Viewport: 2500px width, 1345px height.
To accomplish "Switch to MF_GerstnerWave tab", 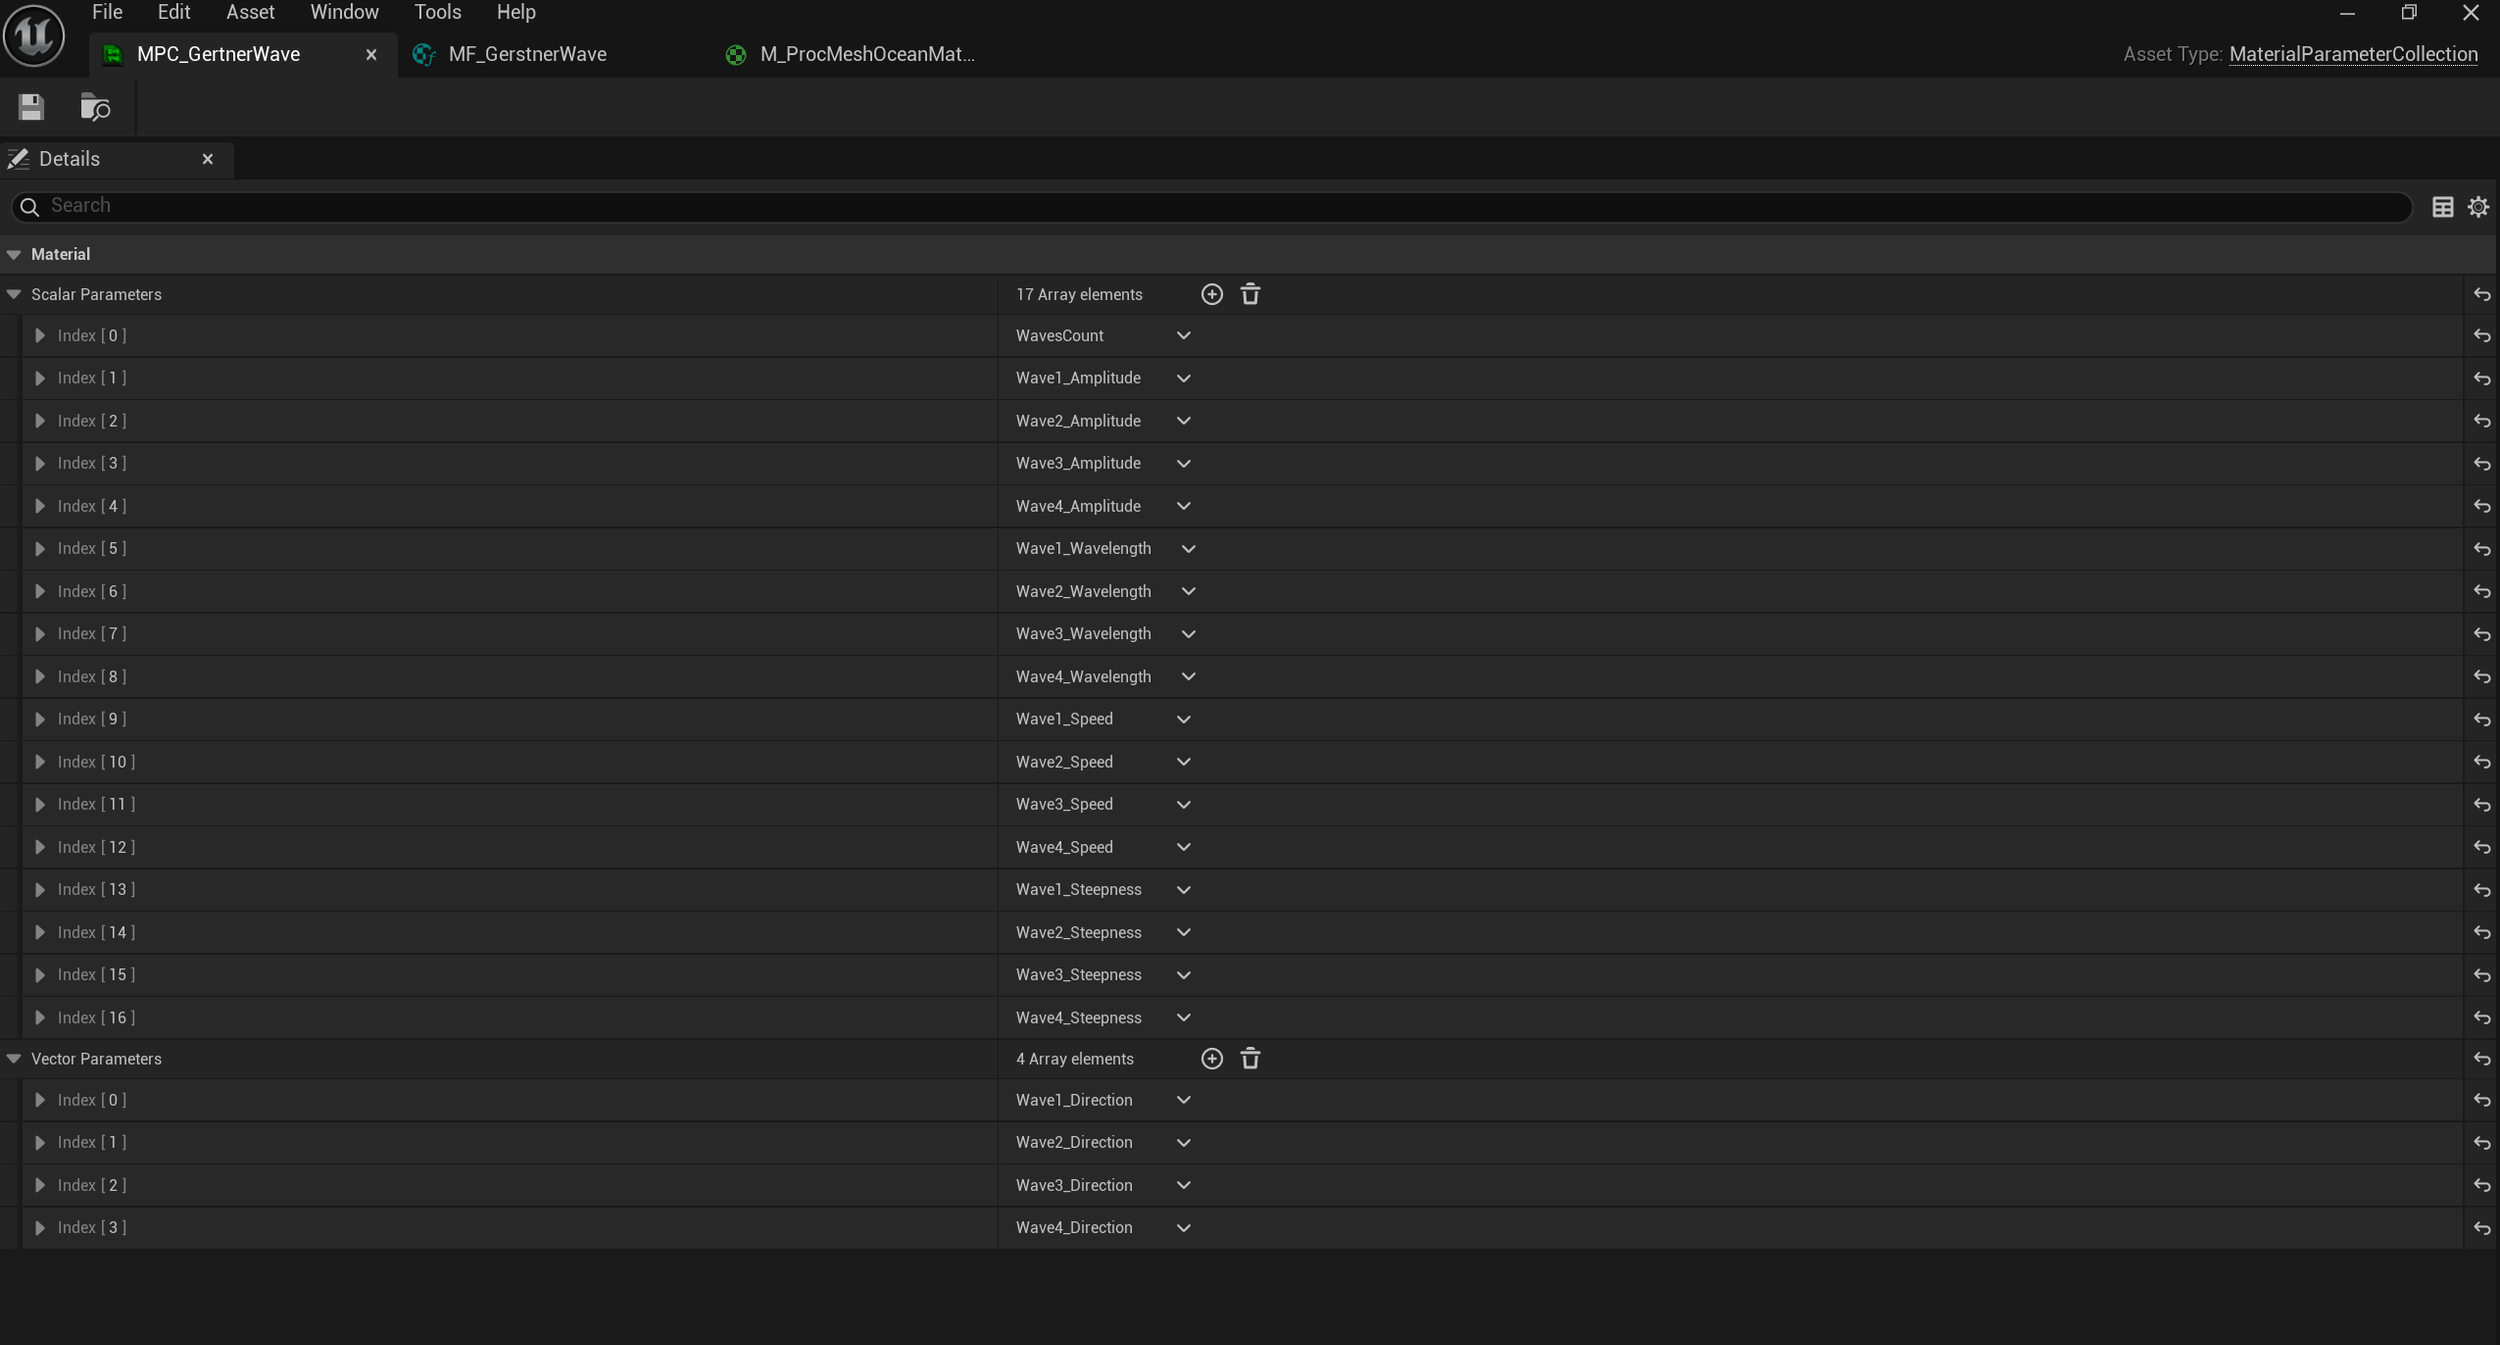I will click(x=527, y=54).
